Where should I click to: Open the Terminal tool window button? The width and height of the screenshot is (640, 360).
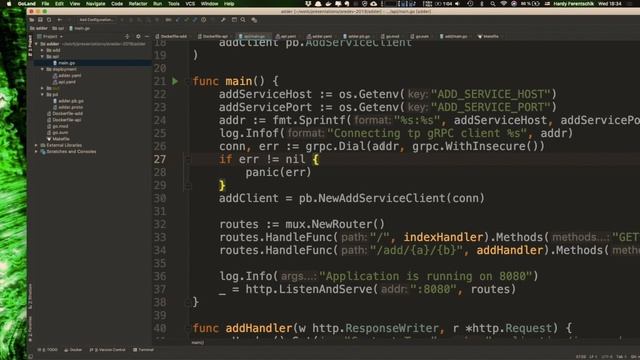[x=143, y=350]
